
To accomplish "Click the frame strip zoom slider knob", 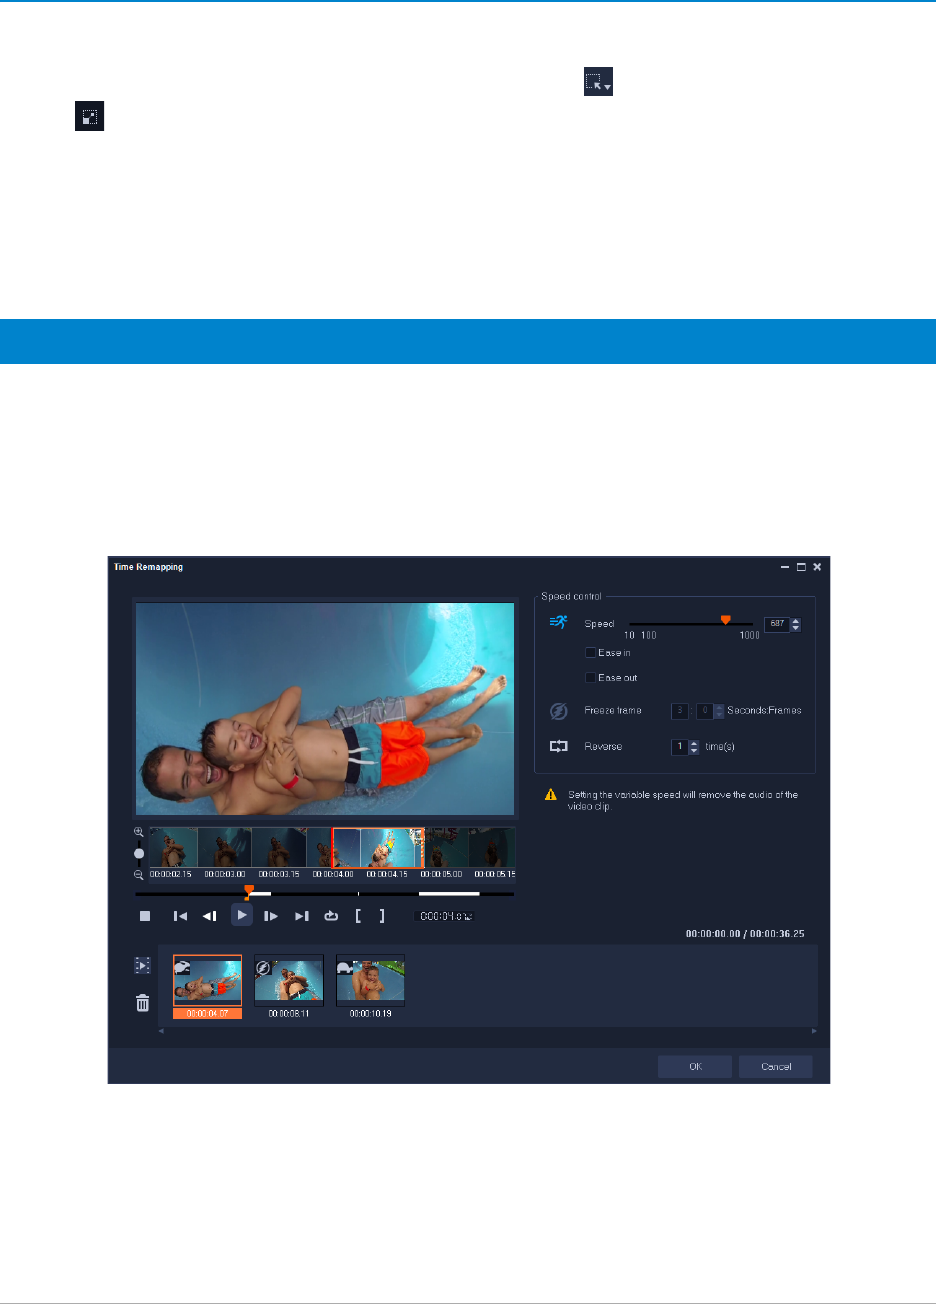I will click(x=139, y=853).
